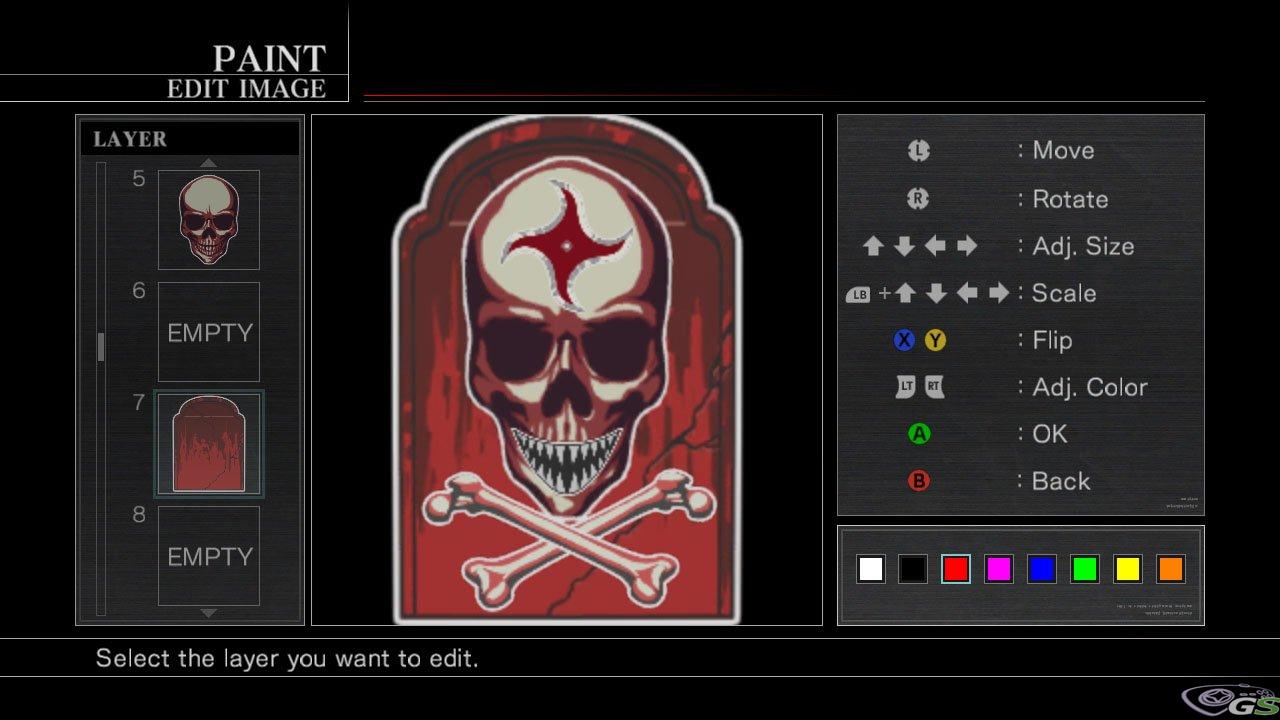Click the OK label

pos(1050,434)
